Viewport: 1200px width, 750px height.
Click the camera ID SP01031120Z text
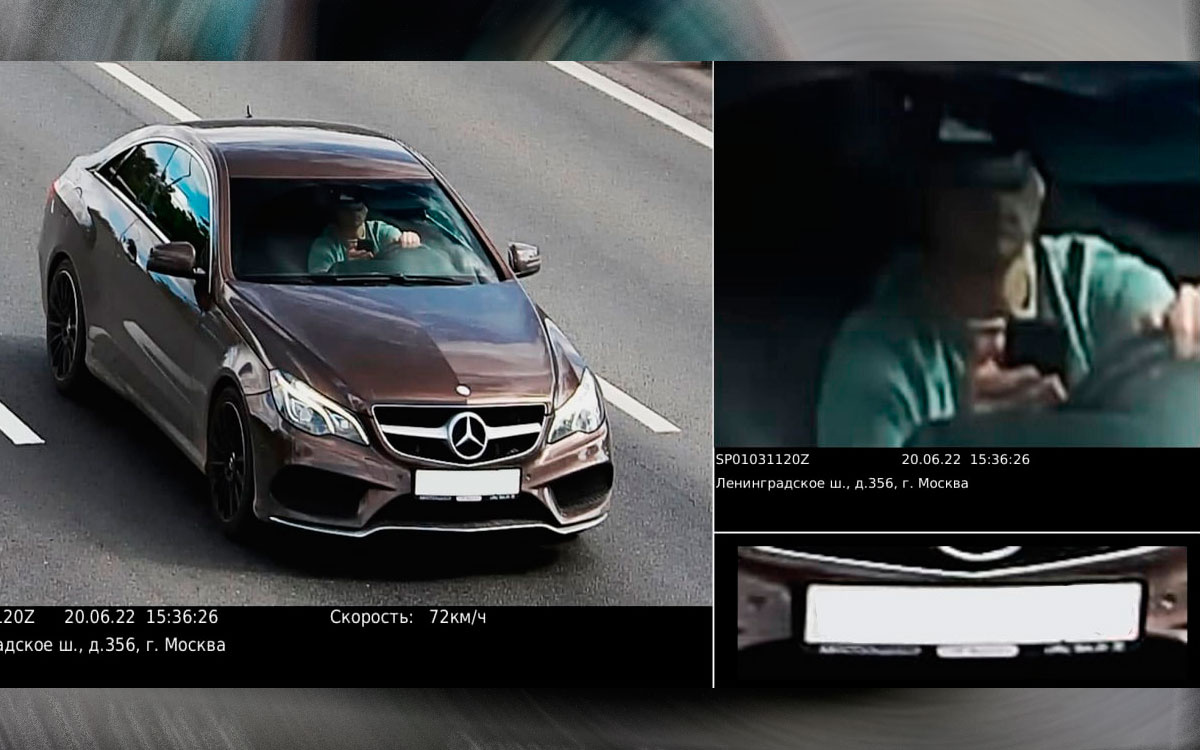[x=762, y=460]
